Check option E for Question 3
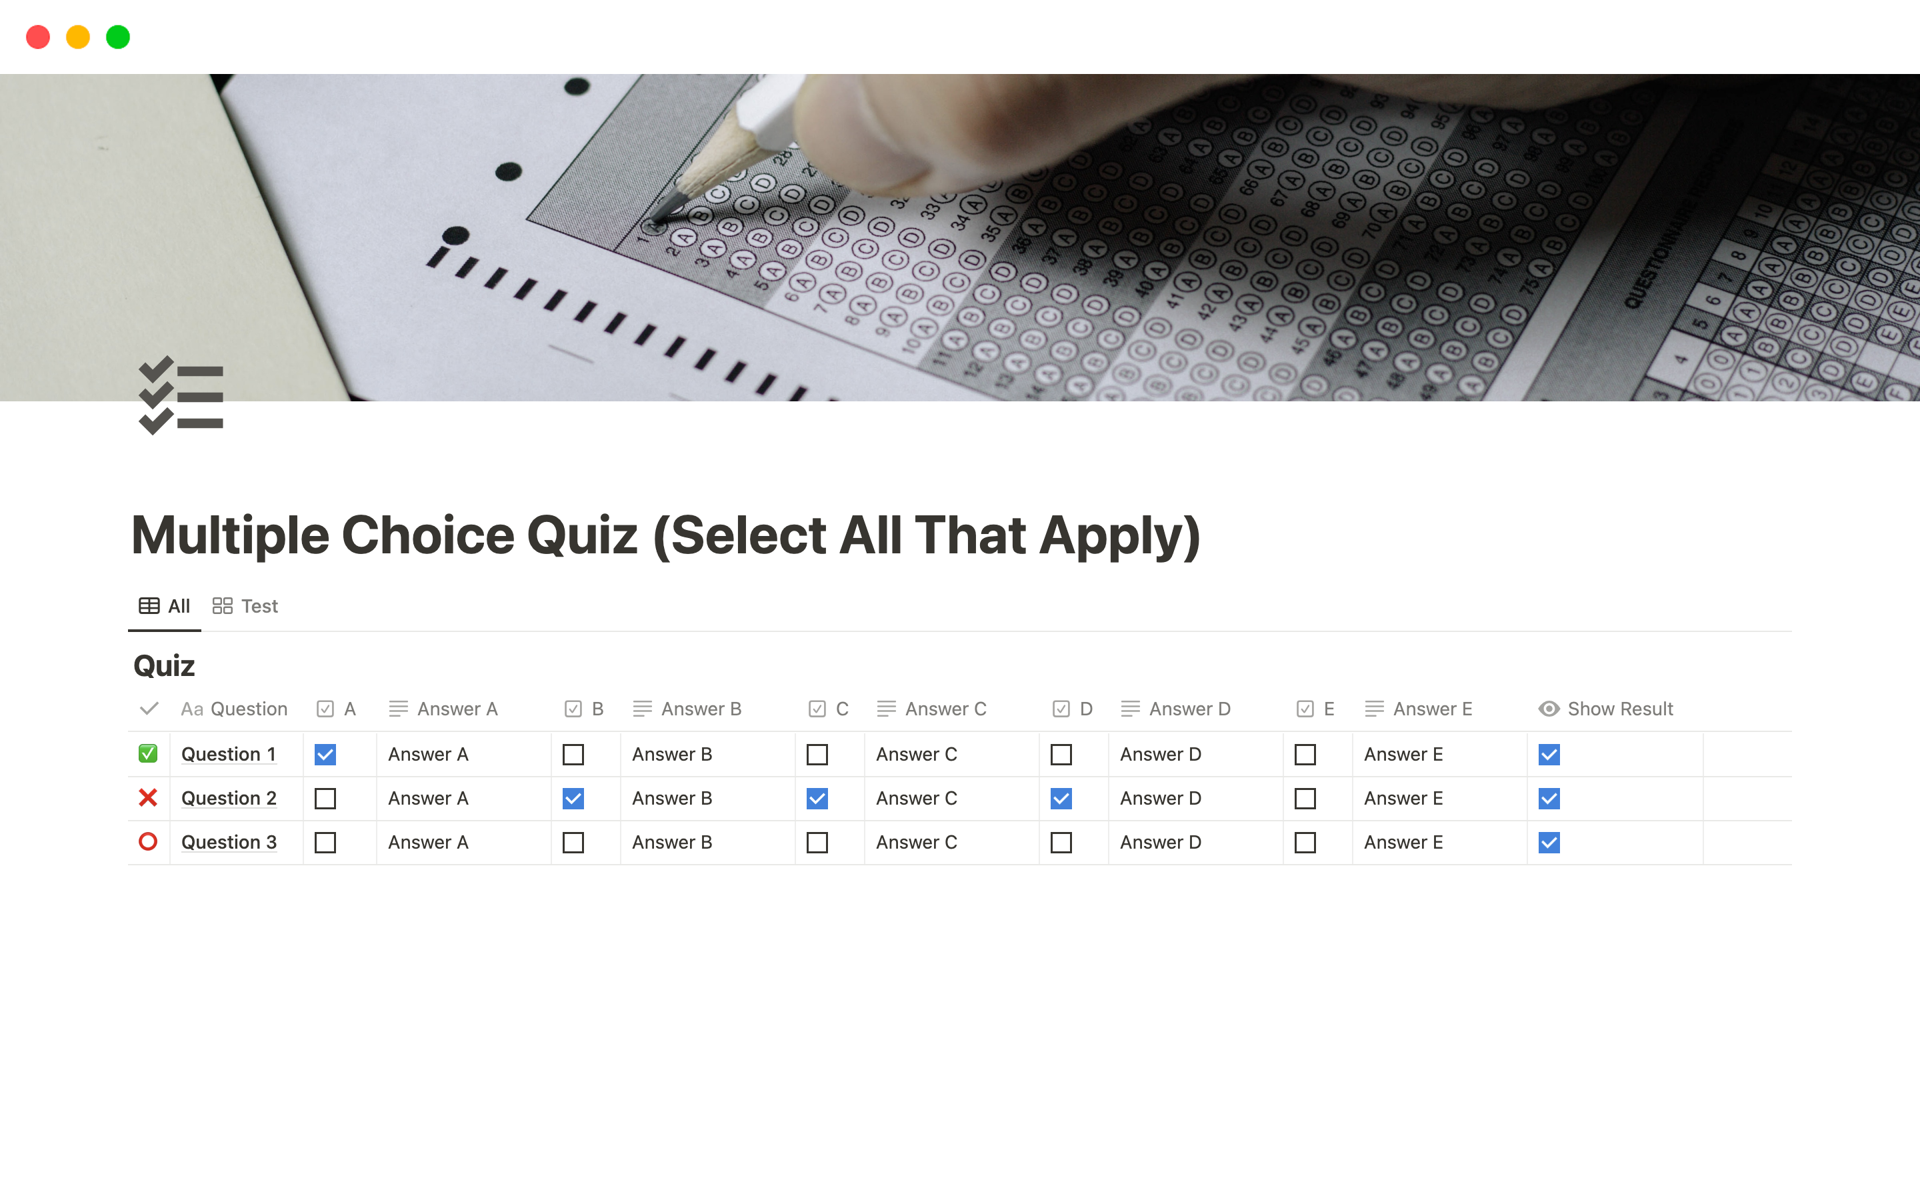 (x=1305, y=843)
